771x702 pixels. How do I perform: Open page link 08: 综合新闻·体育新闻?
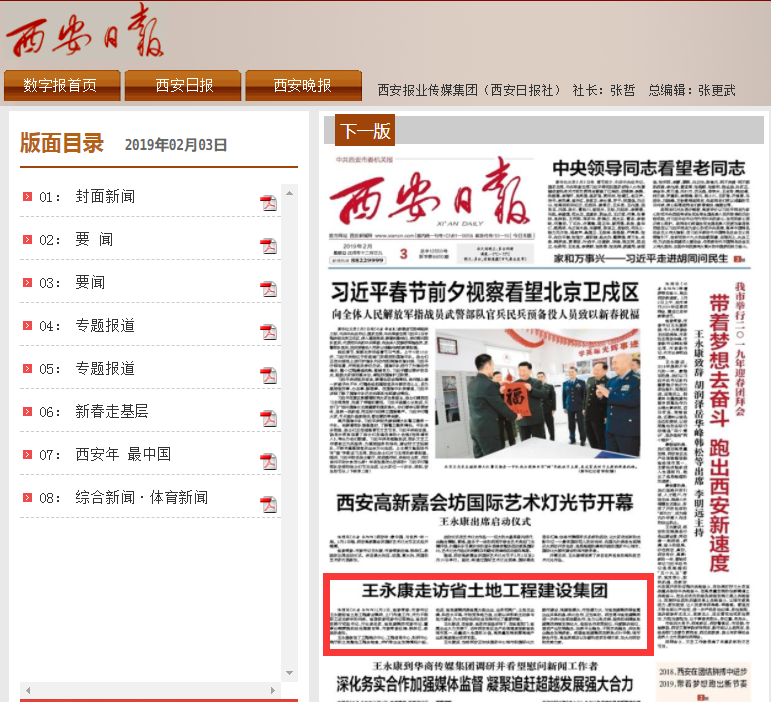141,497
